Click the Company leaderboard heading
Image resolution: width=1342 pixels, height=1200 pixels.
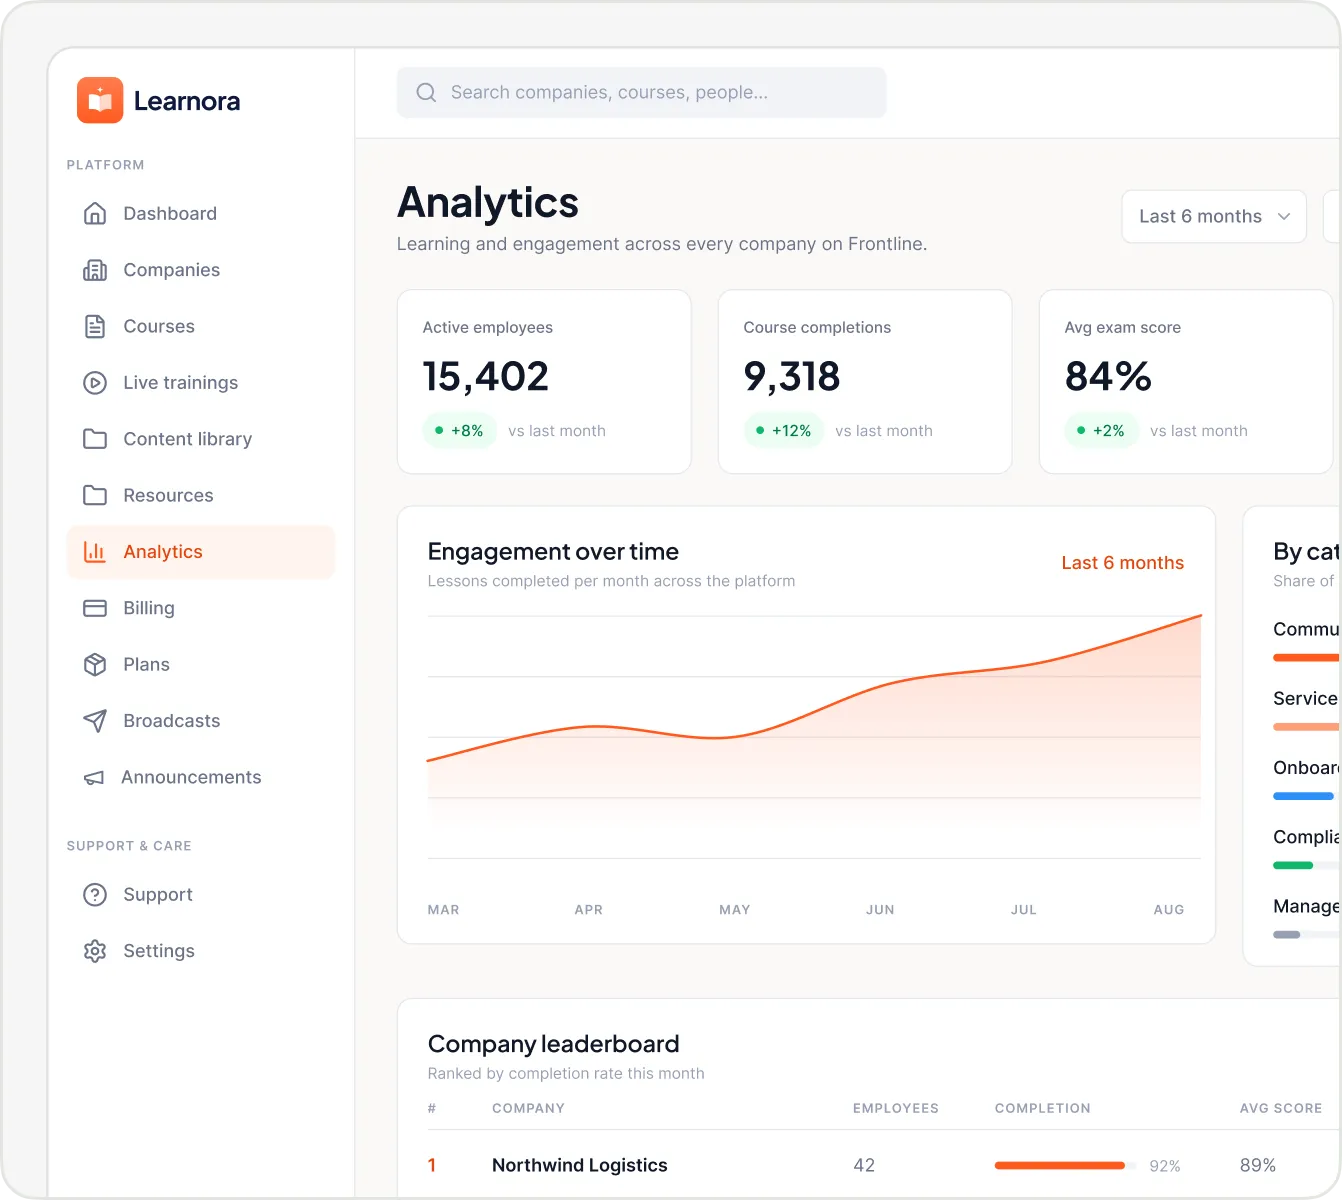[x=554, y=1044]
